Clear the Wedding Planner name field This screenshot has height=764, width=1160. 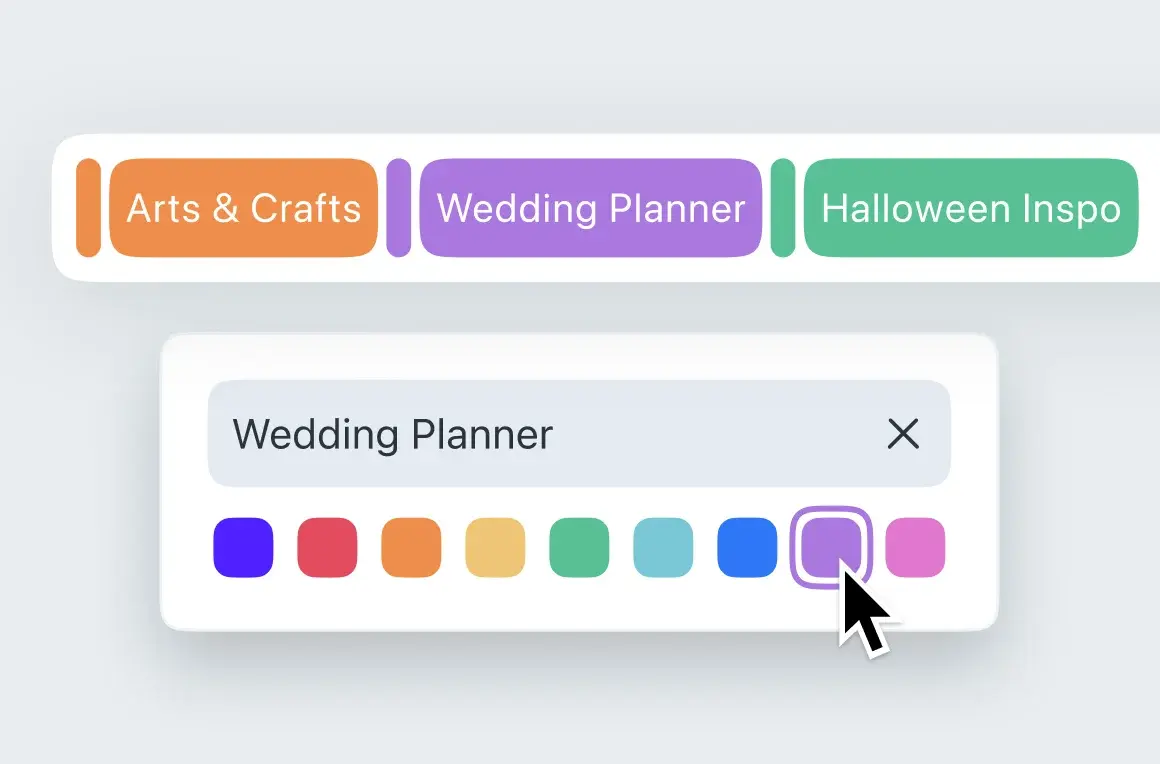903,434
